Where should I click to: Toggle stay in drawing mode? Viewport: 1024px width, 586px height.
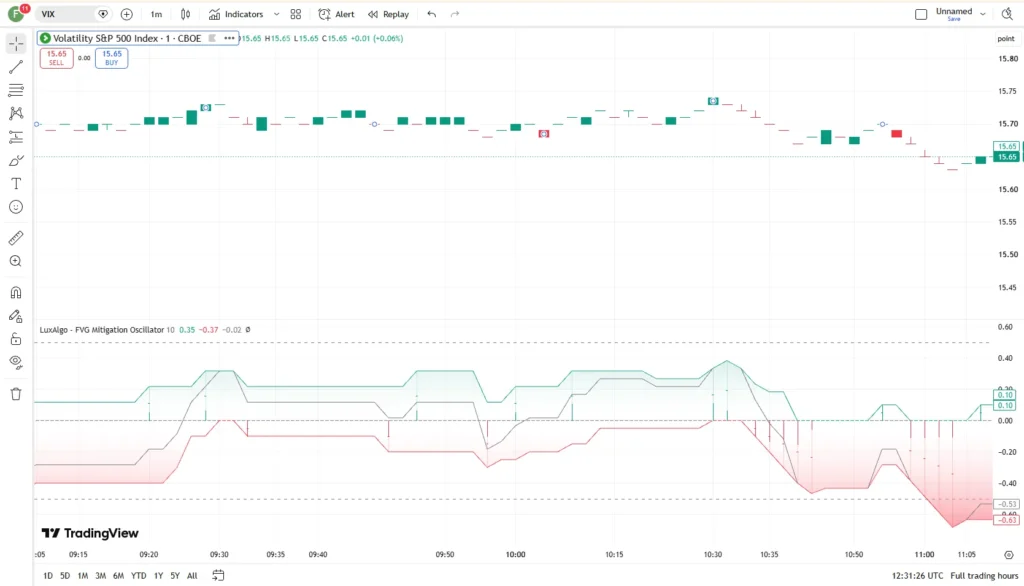pyautogui.click(x=16, y=316)
